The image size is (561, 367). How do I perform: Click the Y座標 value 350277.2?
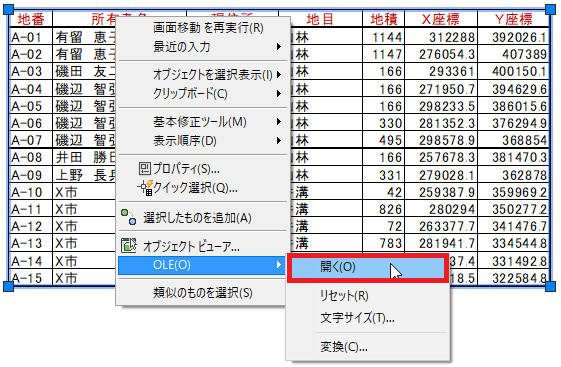519,209
